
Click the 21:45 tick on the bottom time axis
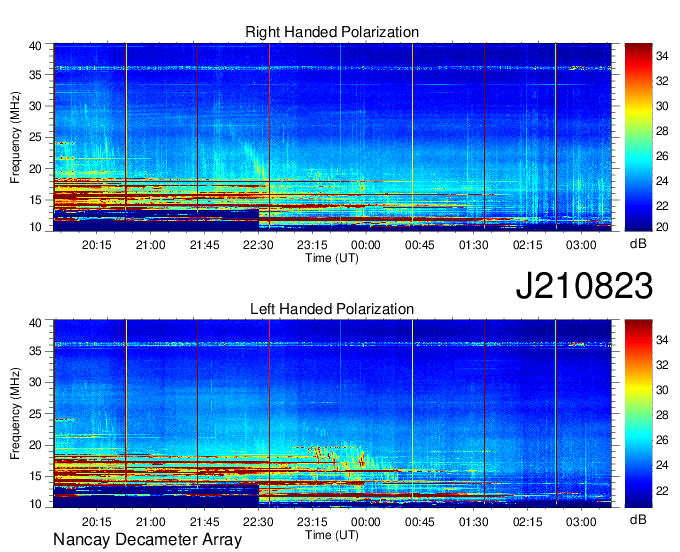[x=204, y=522]
